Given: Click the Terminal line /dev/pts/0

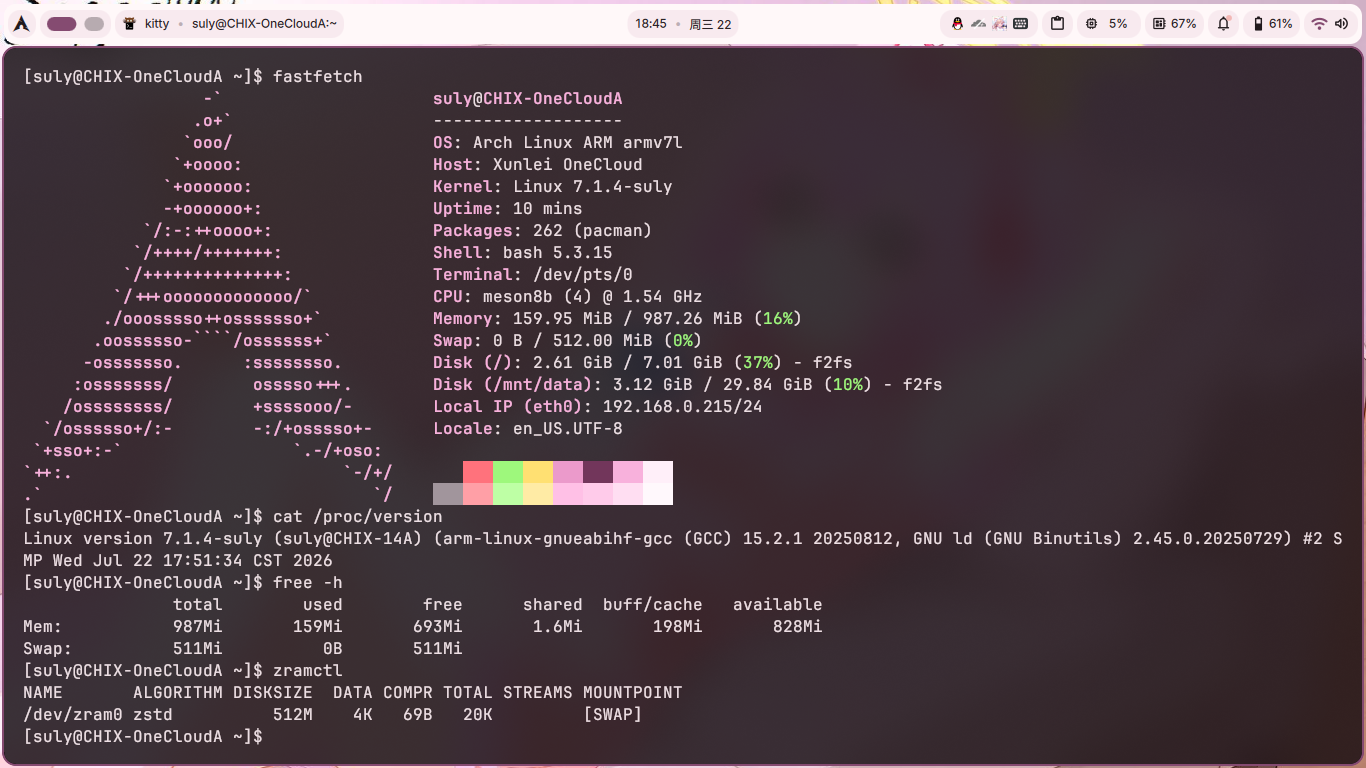Looking at the screenshot, I should pos(533,275).
